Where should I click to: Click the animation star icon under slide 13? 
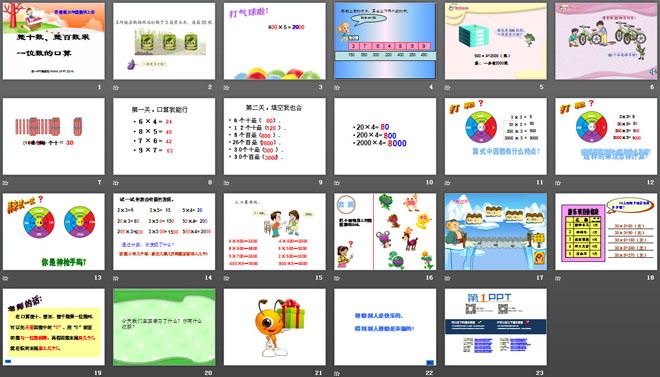point(5,278)
